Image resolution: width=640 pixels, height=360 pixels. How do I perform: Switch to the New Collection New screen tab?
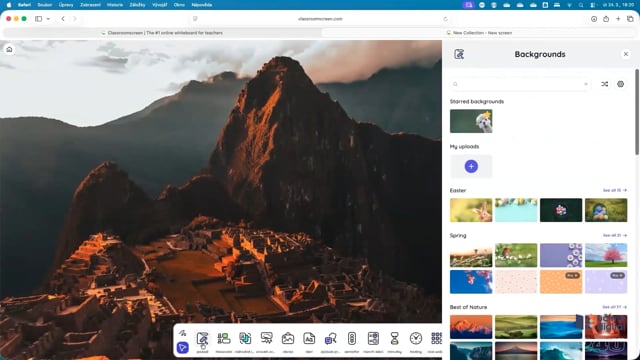(x=480, y=33)
